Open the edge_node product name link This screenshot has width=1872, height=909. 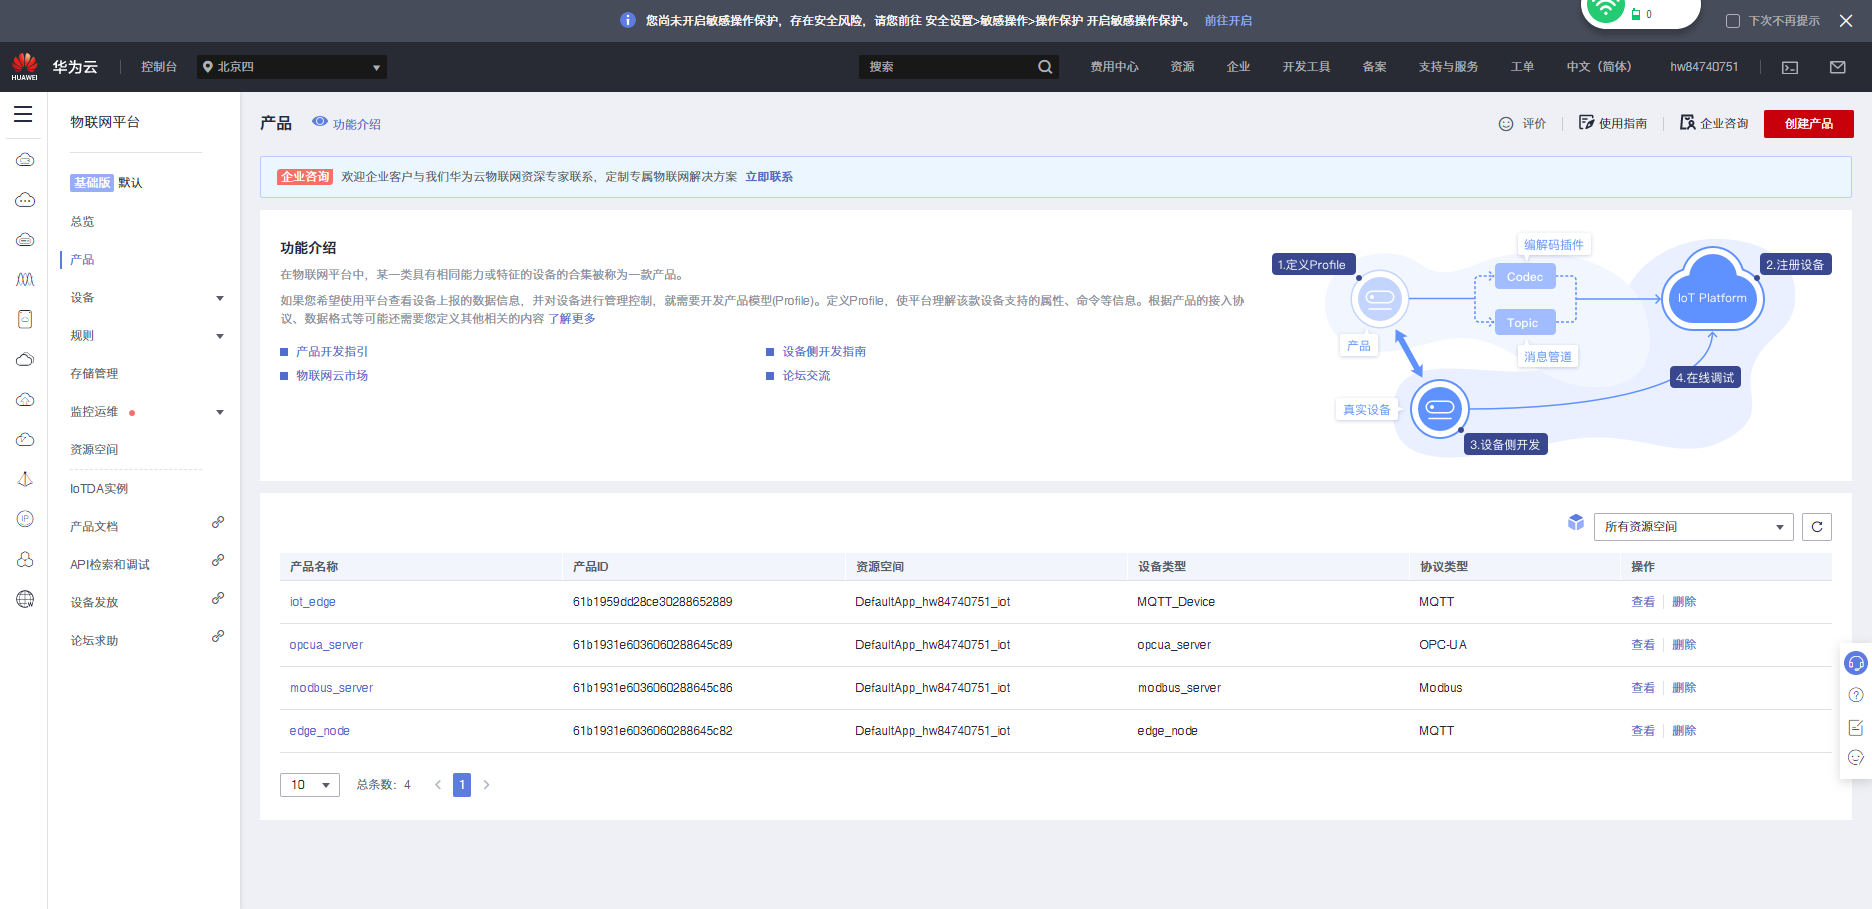click(x=320, y=731)
